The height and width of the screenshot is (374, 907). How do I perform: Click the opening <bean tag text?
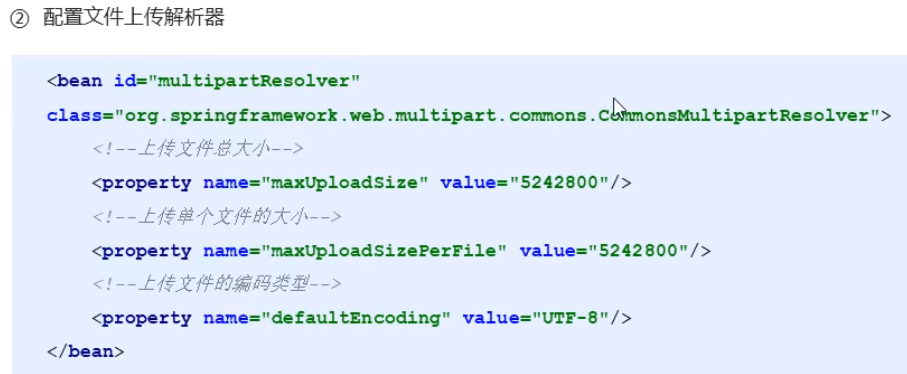click(x=75, y=80)
